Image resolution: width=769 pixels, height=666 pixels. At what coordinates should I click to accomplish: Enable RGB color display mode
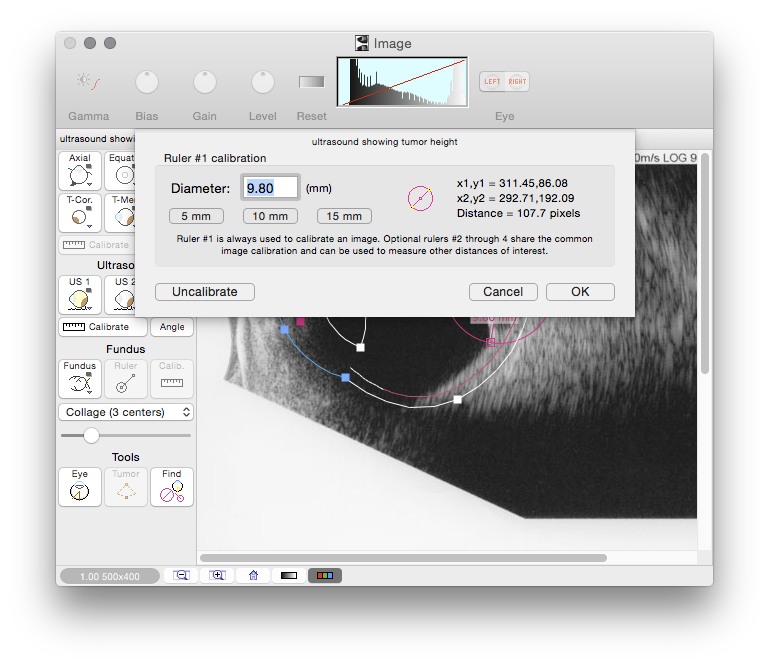coord(325,575)
